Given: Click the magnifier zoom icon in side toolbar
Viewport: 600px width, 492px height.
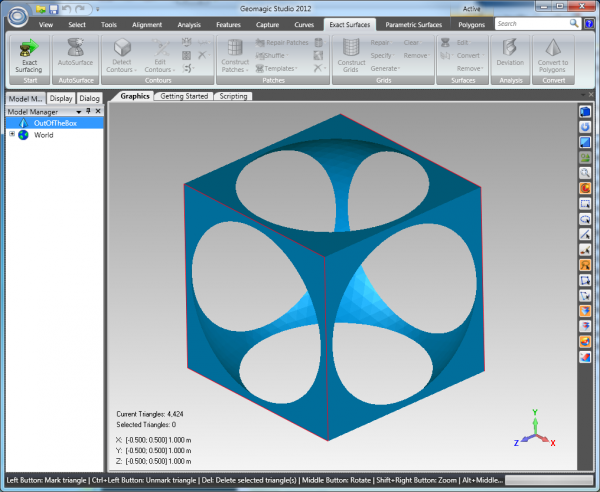Looking at the screenshot, I should click(585, 172).
